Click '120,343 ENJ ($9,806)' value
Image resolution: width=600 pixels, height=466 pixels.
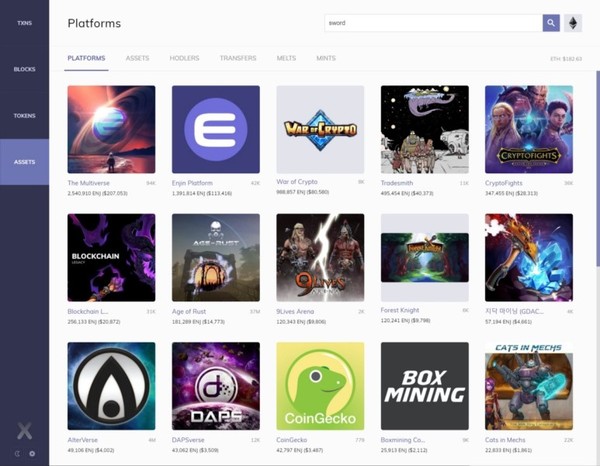(x=301, y=322)
